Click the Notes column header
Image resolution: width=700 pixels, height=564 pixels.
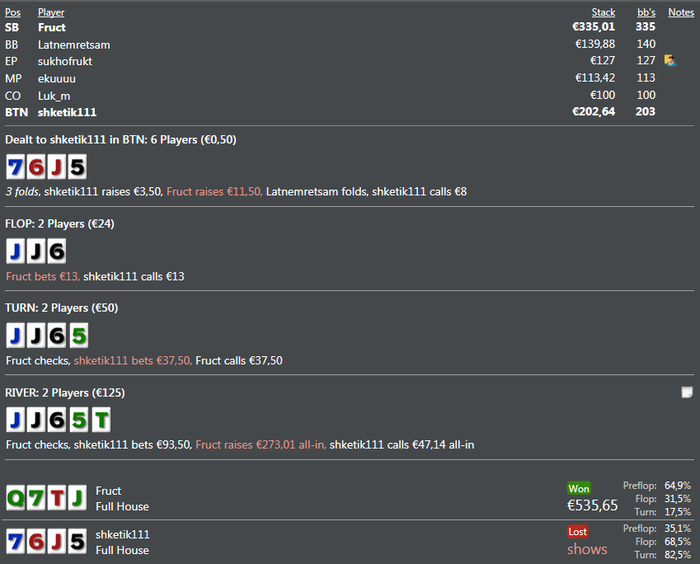click(680, 13)
